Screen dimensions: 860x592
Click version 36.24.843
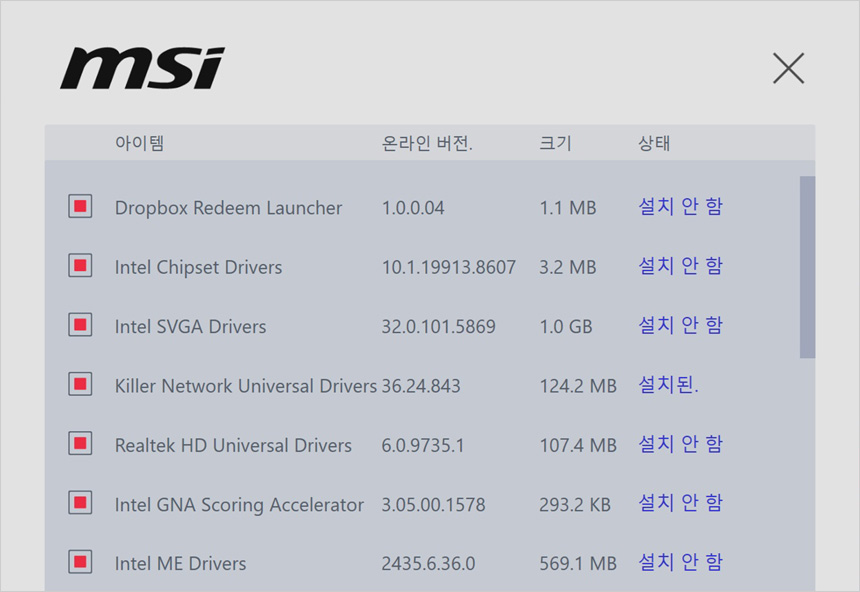coord(421,386)
